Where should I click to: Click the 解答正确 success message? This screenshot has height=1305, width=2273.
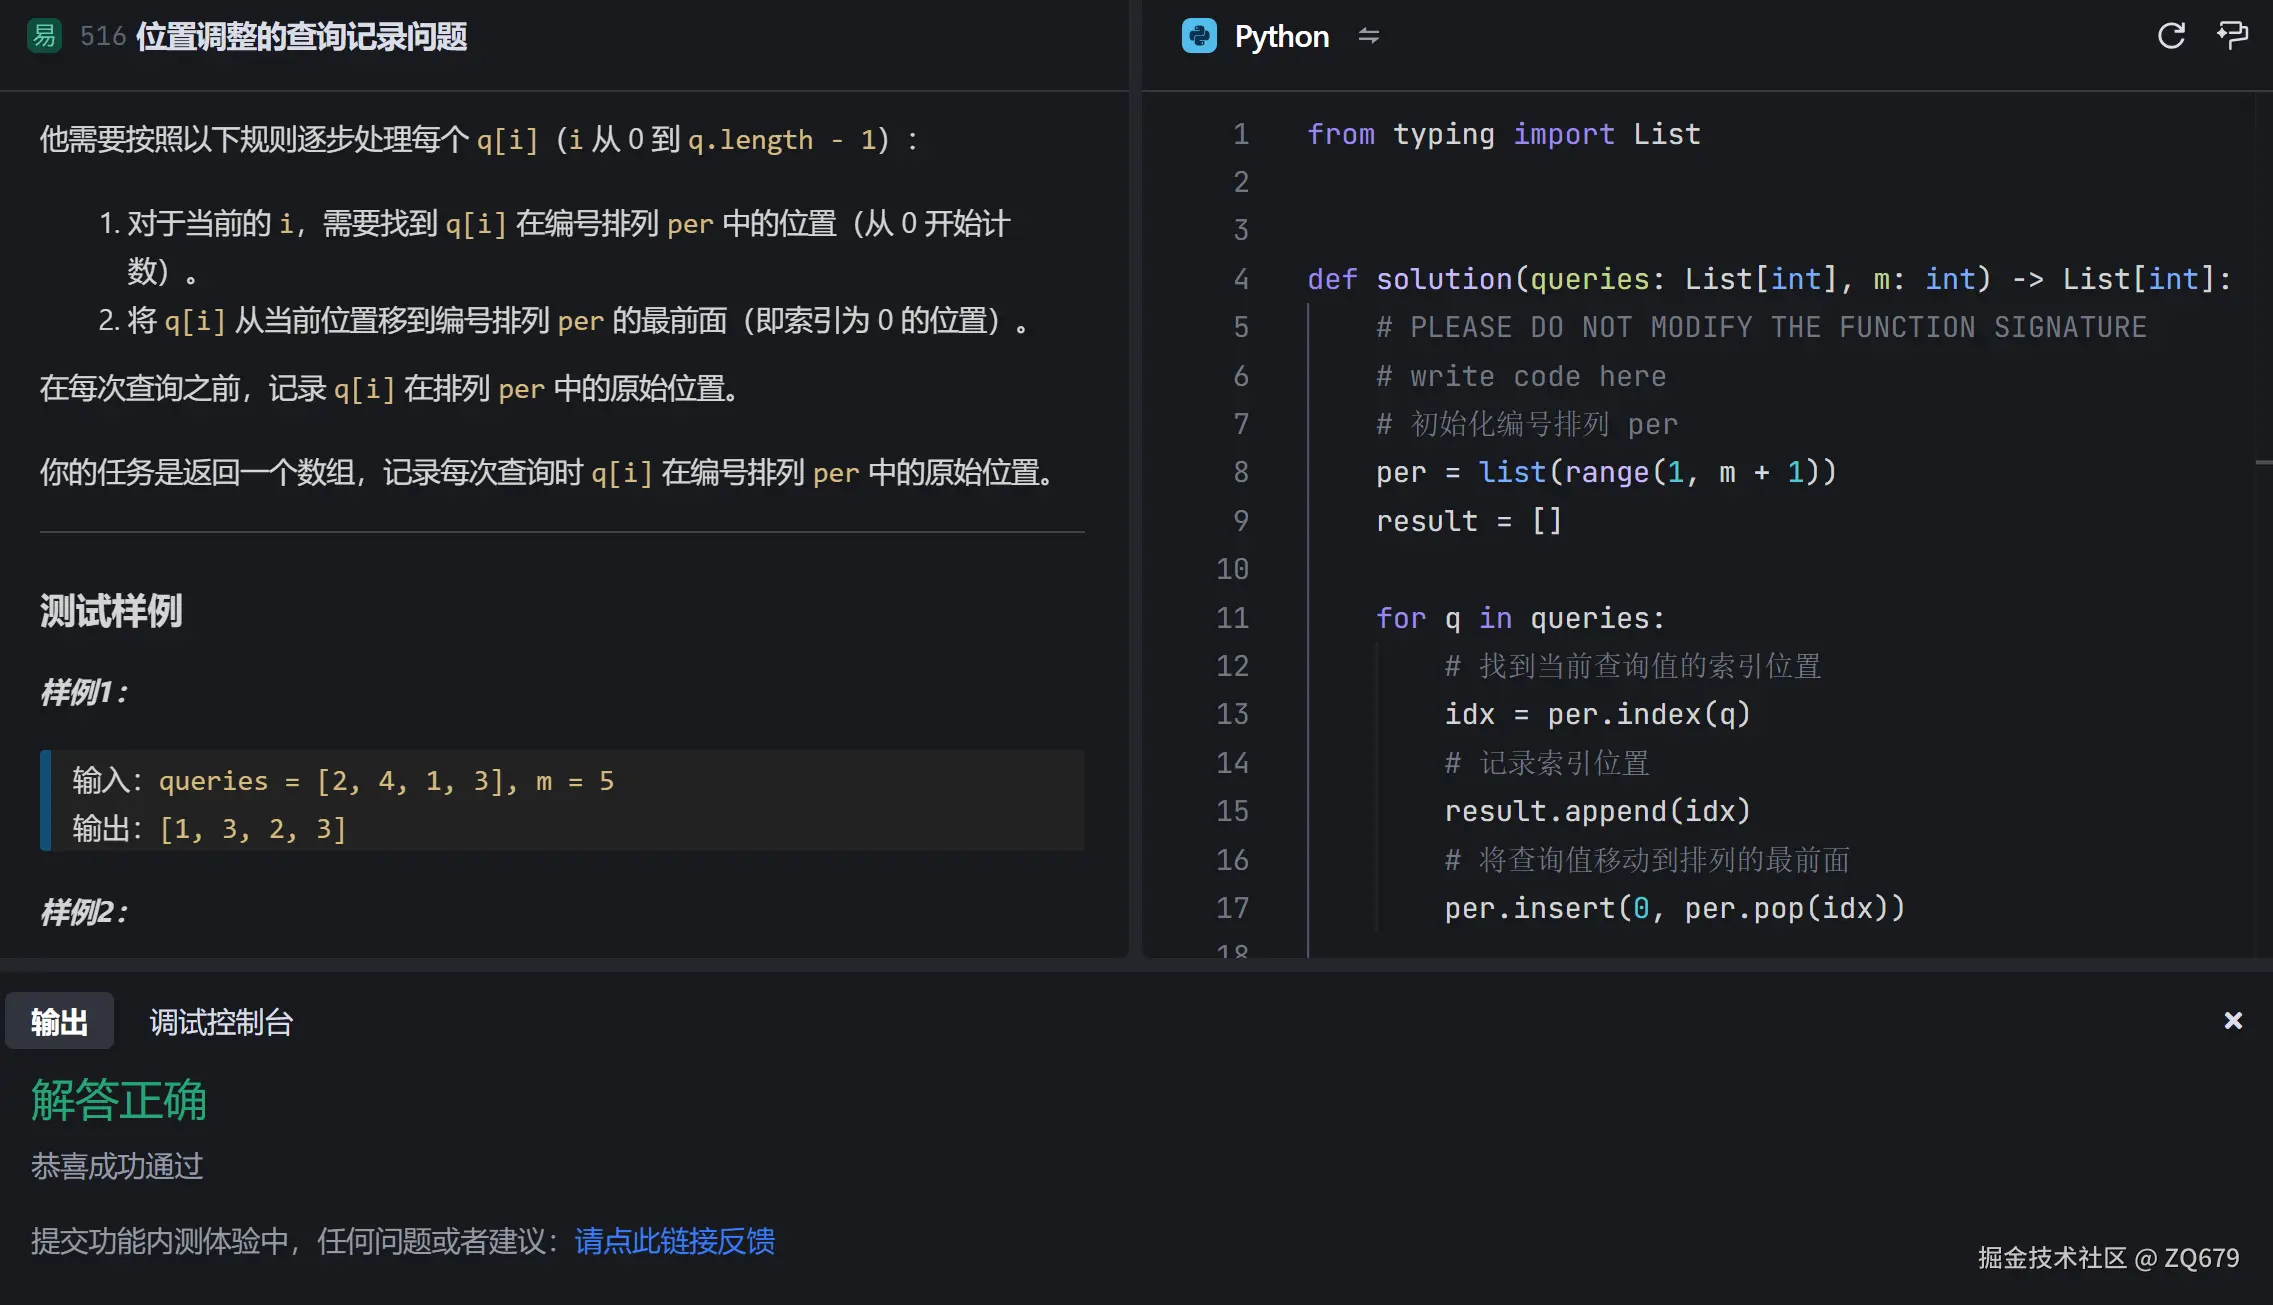click(119, 1100)
